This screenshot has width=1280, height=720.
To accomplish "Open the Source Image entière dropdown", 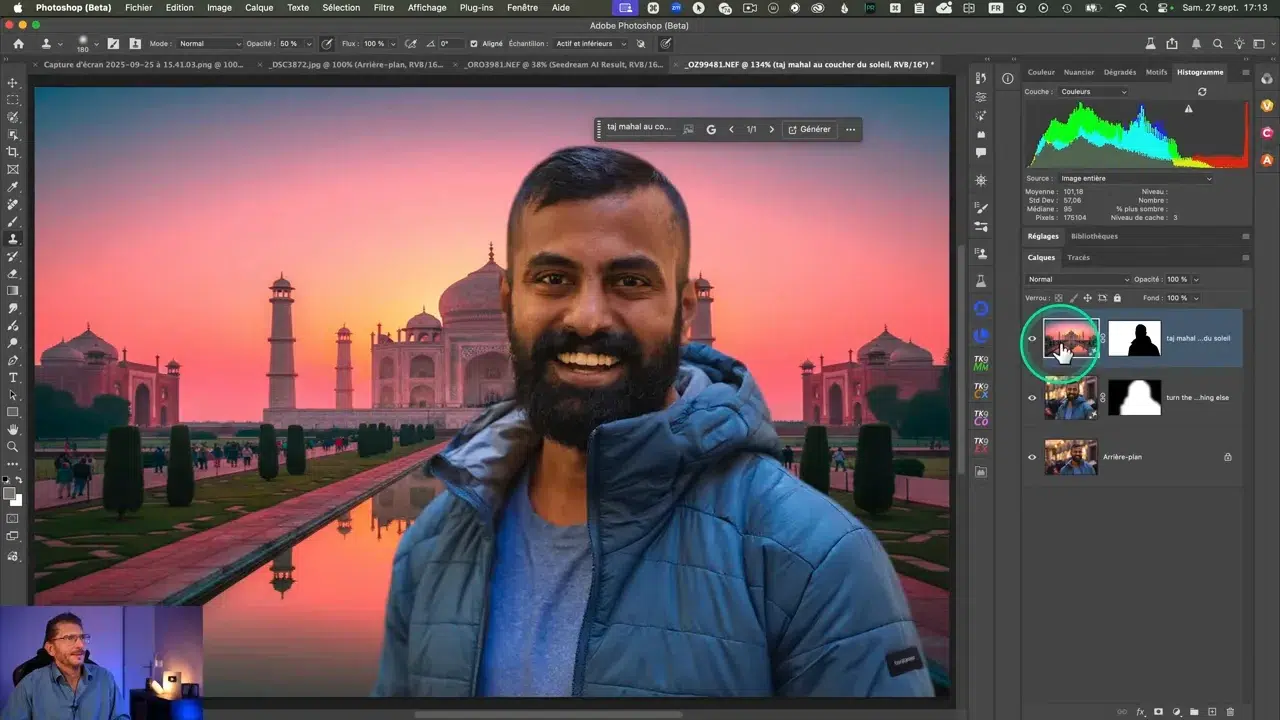I will 1135,179.
